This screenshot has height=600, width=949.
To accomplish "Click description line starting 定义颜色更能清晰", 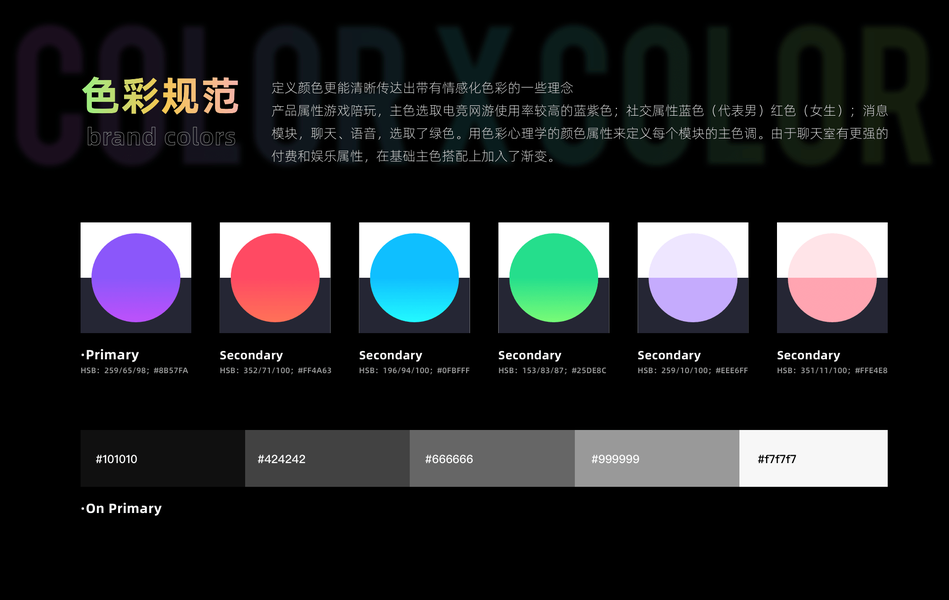I will coord(422,88).
